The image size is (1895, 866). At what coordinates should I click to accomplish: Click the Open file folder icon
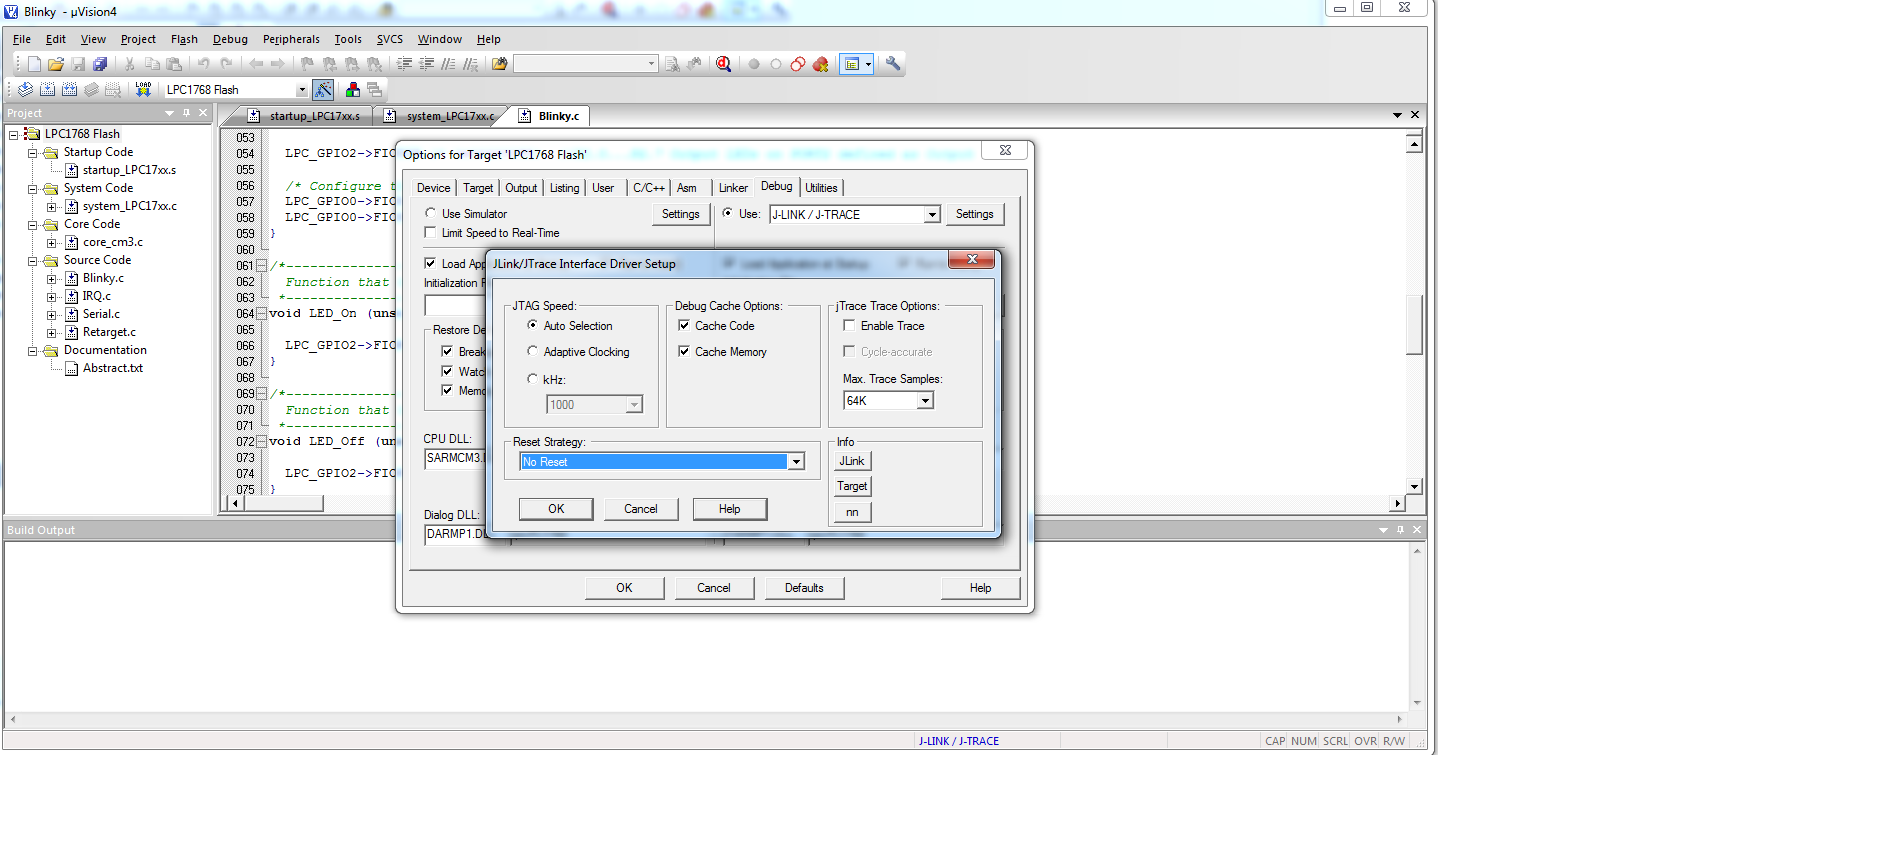[56, 64]
